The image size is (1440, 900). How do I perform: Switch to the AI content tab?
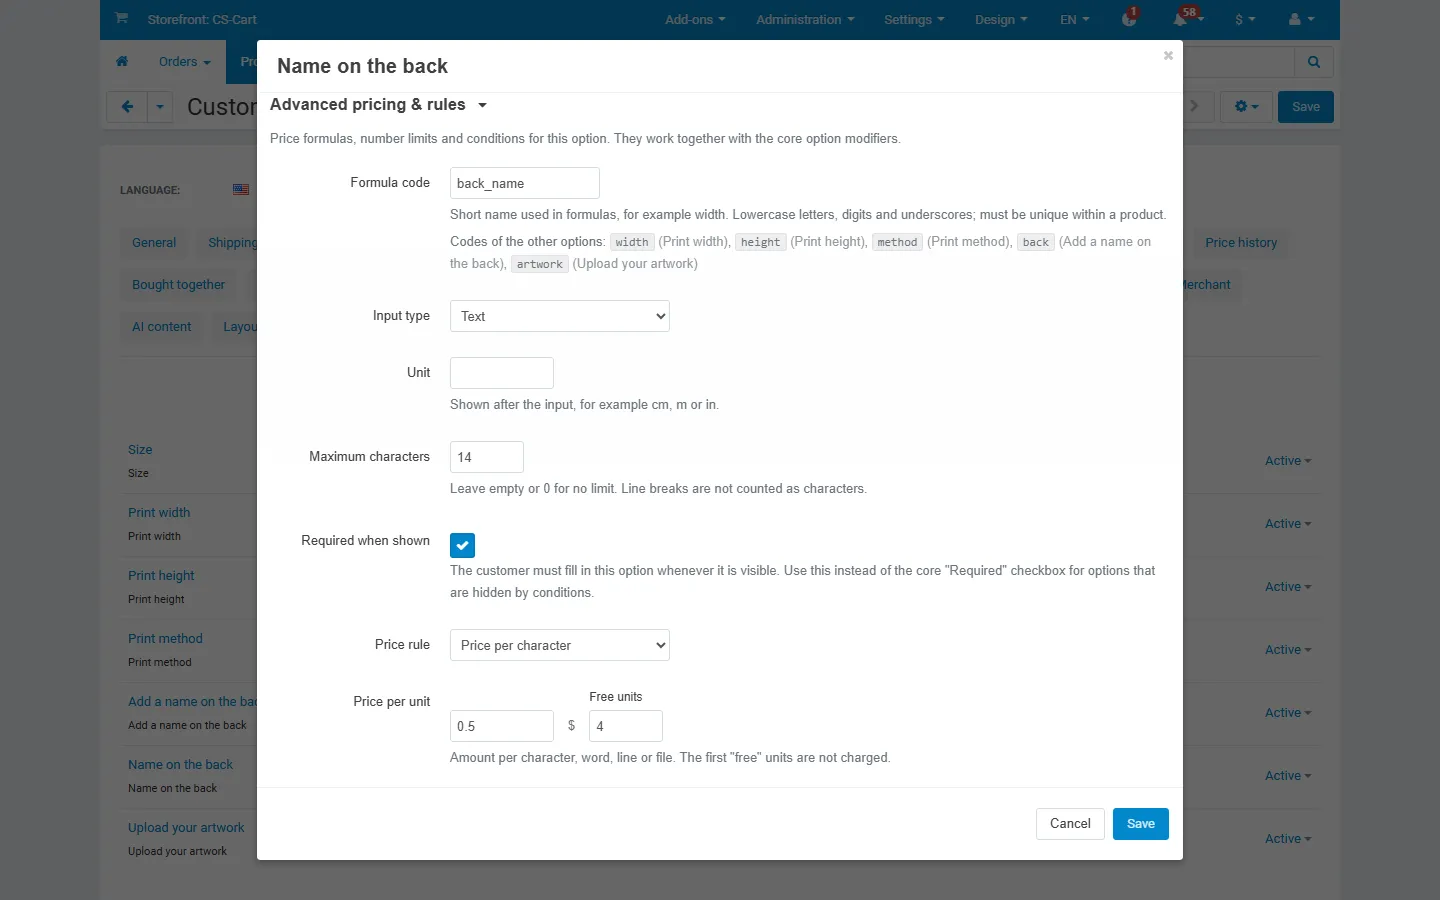[x=161, y=327]
